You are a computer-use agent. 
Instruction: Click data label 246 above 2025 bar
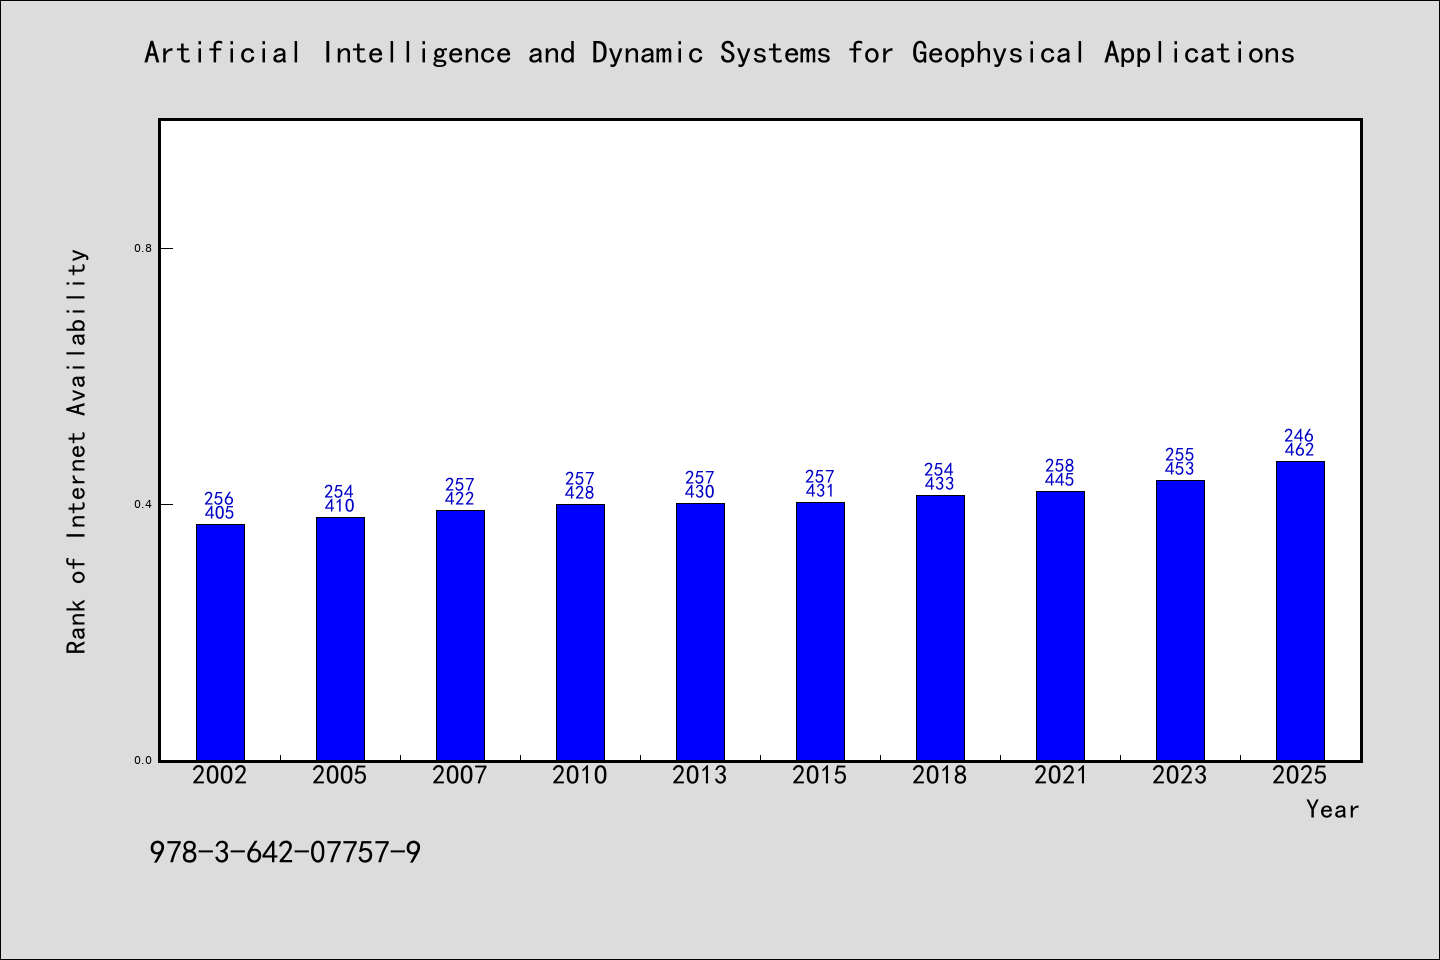[x=1300, y=436]
